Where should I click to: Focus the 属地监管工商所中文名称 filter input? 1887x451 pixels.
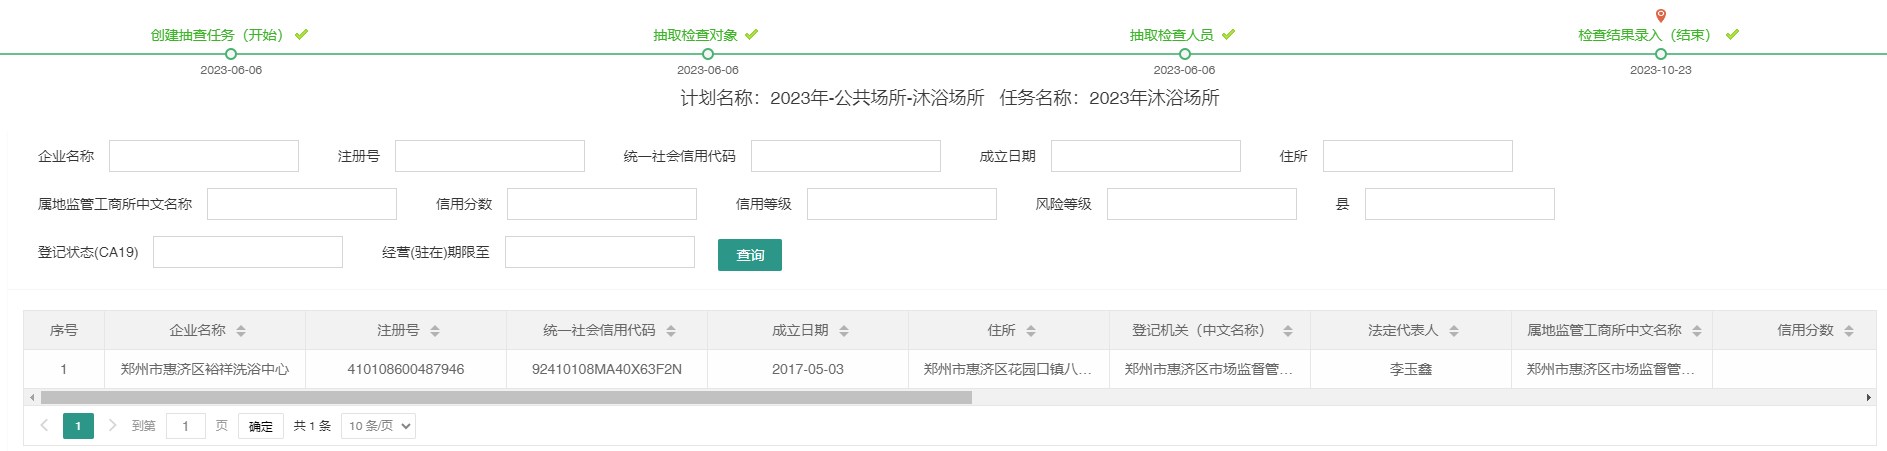tap(302, 204)
